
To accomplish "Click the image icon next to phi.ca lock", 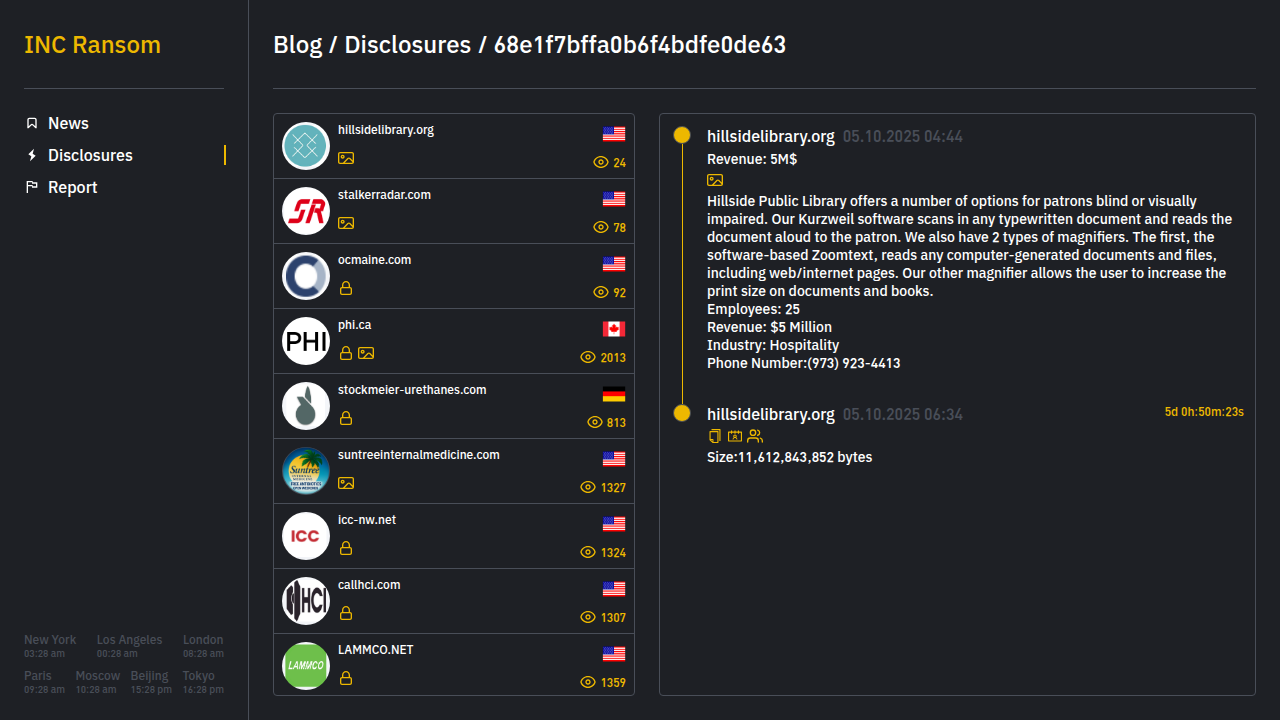I will click(366, 353).
